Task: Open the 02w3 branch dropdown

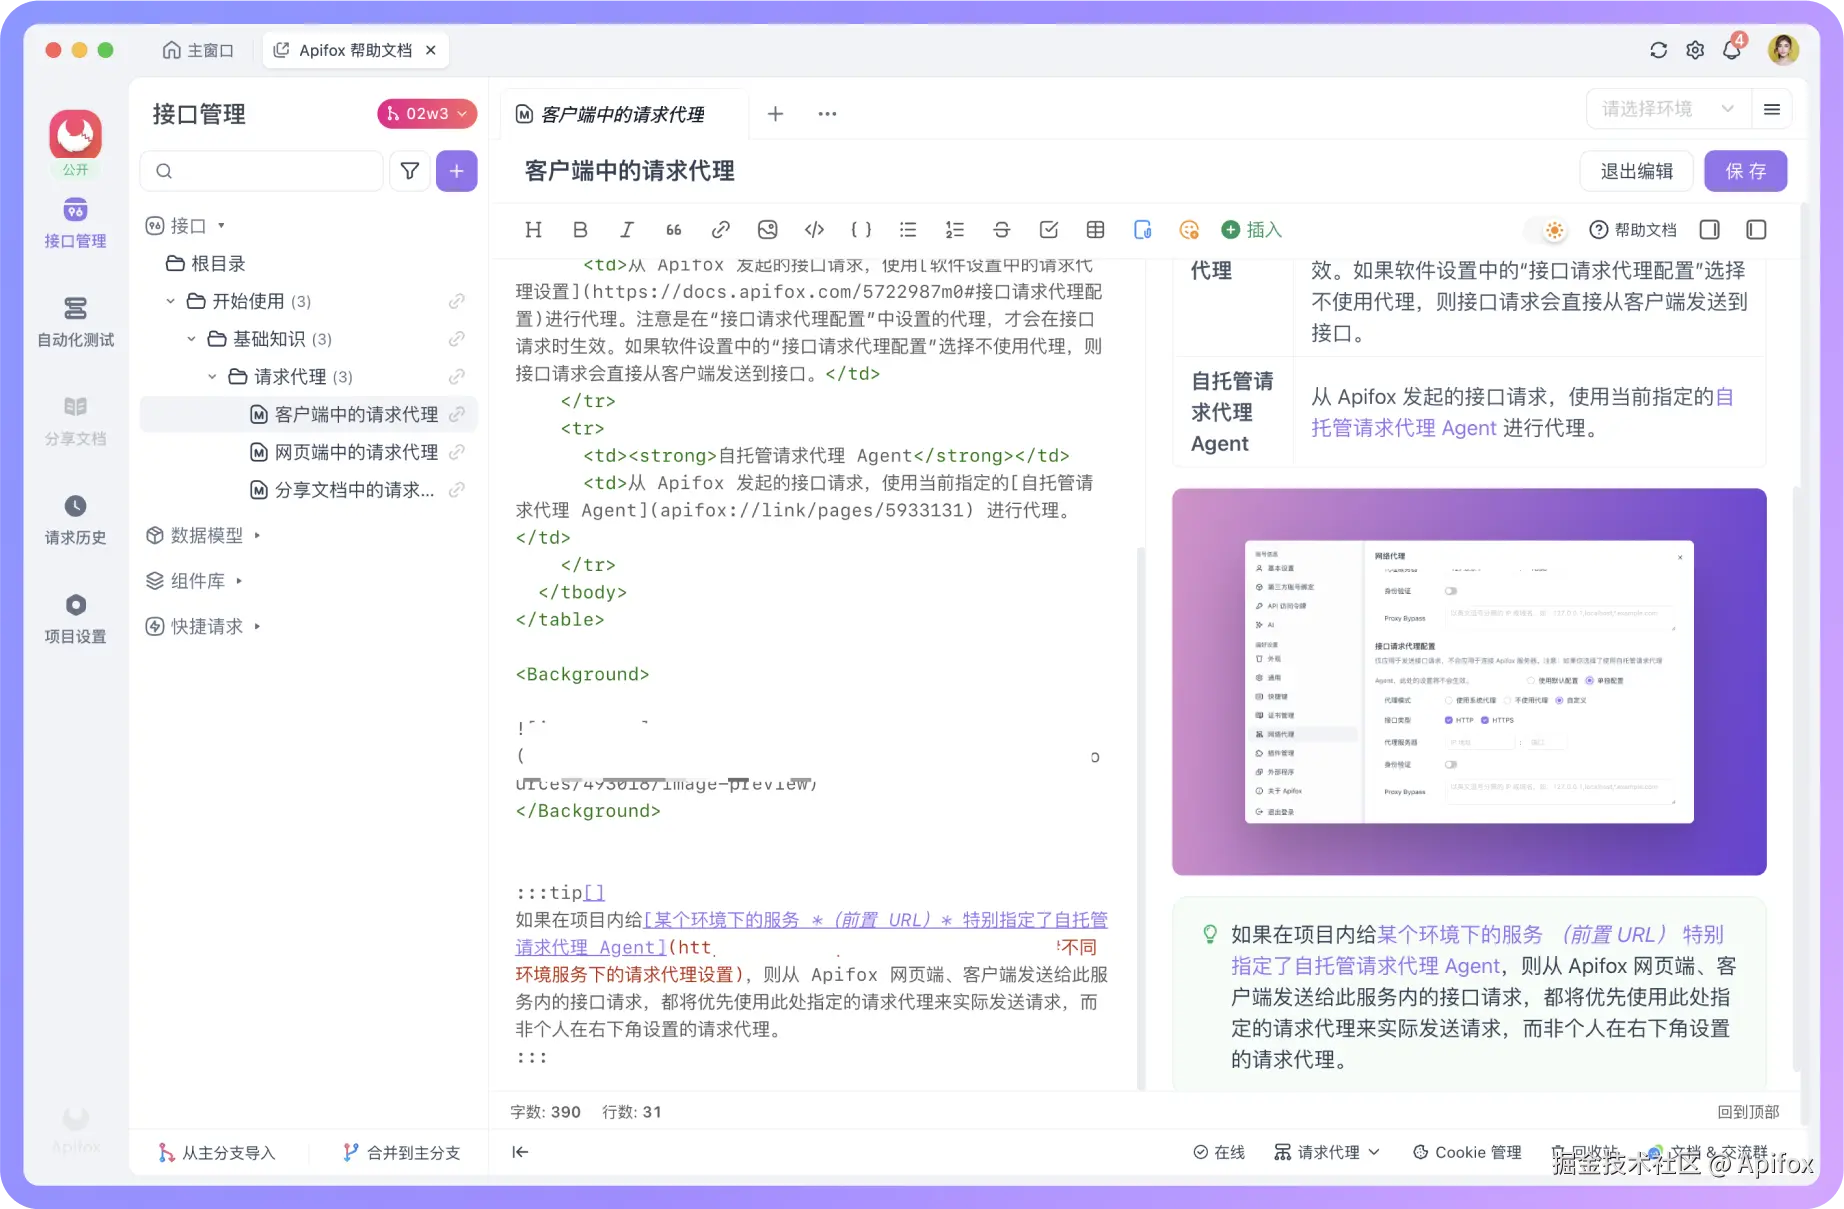Action: (426, 113)
